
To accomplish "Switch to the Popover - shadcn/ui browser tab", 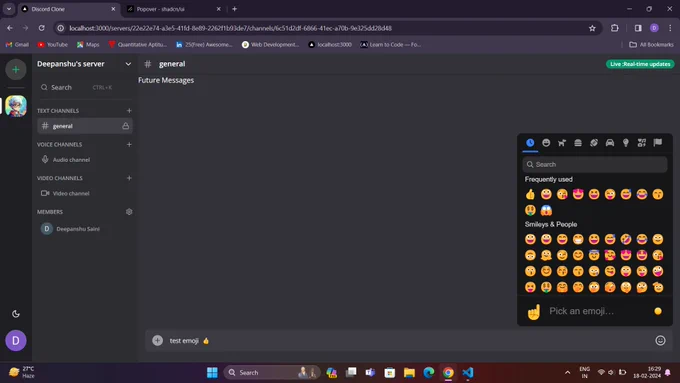I will [x=173, y=9].
